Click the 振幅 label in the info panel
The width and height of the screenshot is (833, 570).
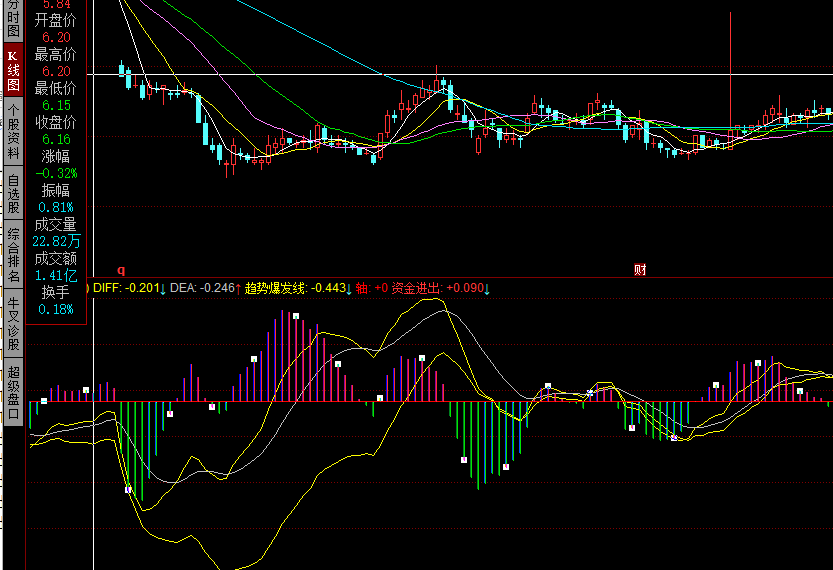point(56,190)
